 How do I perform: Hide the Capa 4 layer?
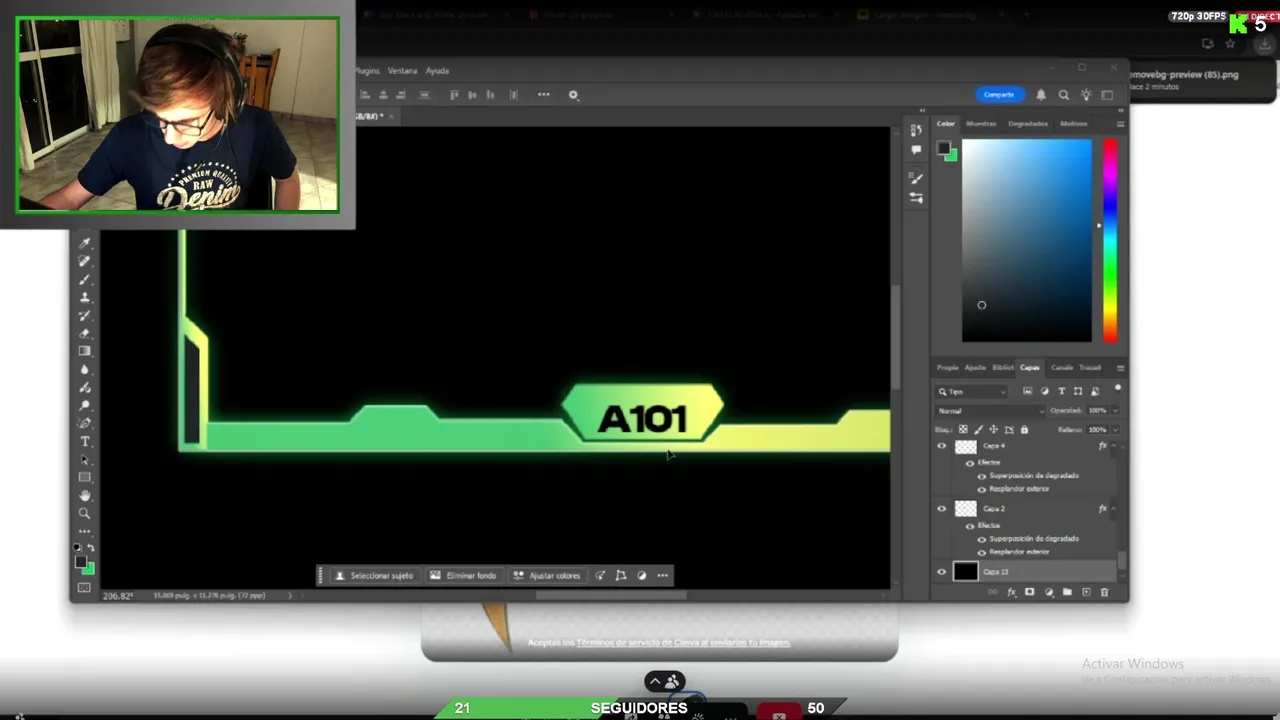[941, 446]
